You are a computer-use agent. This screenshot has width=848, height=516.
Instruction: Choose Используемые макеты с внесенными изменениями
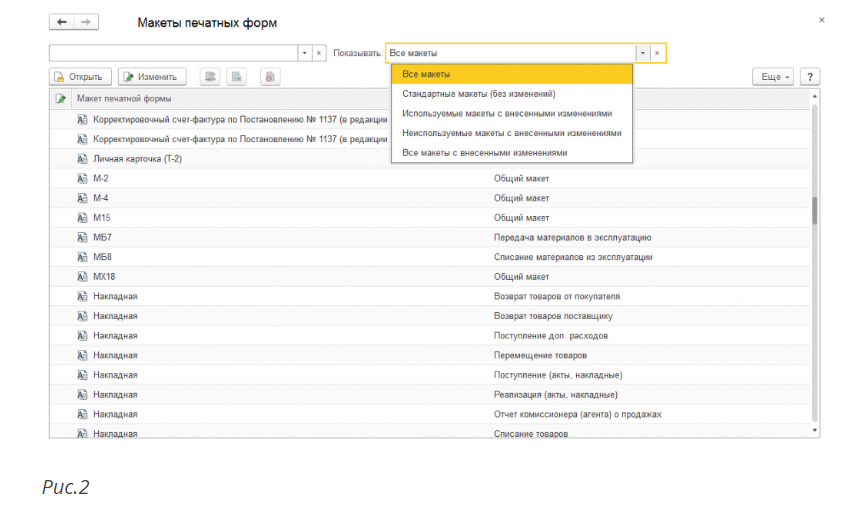click(x=506, y=113)
